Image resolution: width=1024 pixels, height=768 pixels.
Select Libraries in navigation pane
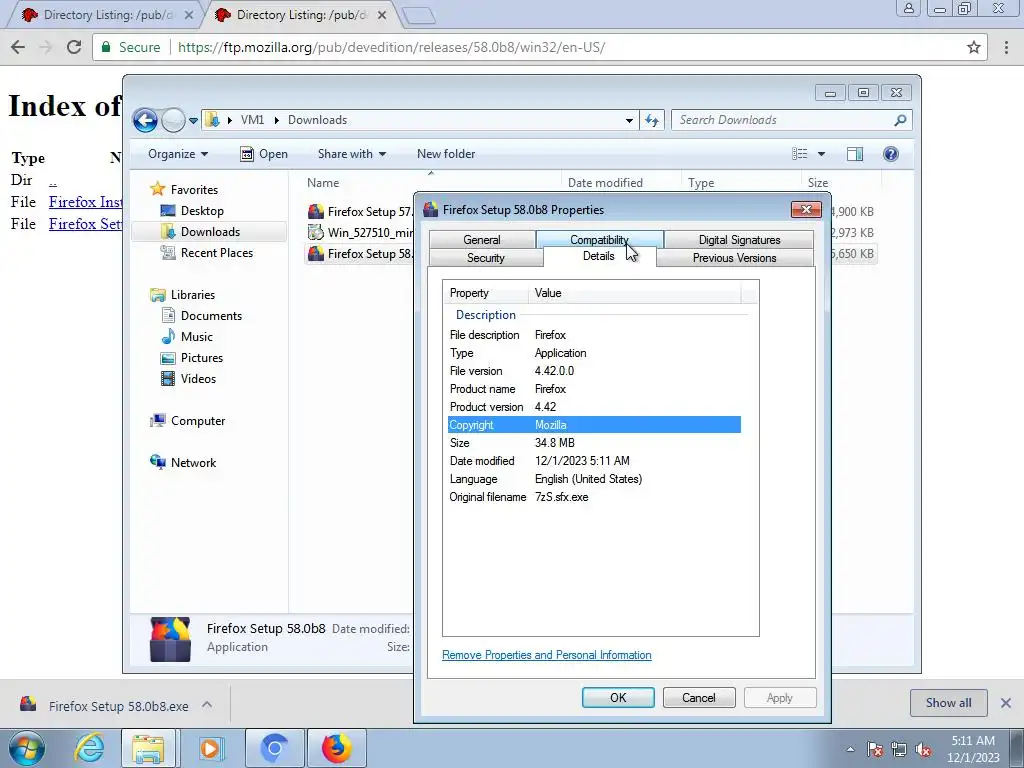193,295
